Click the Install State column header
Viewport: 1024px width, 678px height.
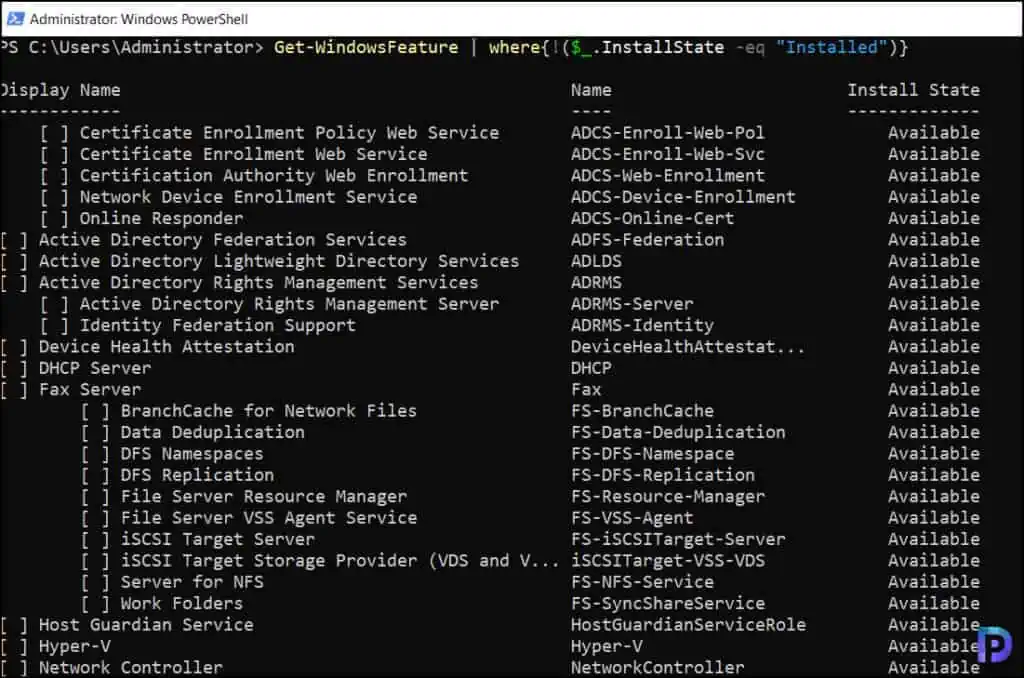pos(913,90)
